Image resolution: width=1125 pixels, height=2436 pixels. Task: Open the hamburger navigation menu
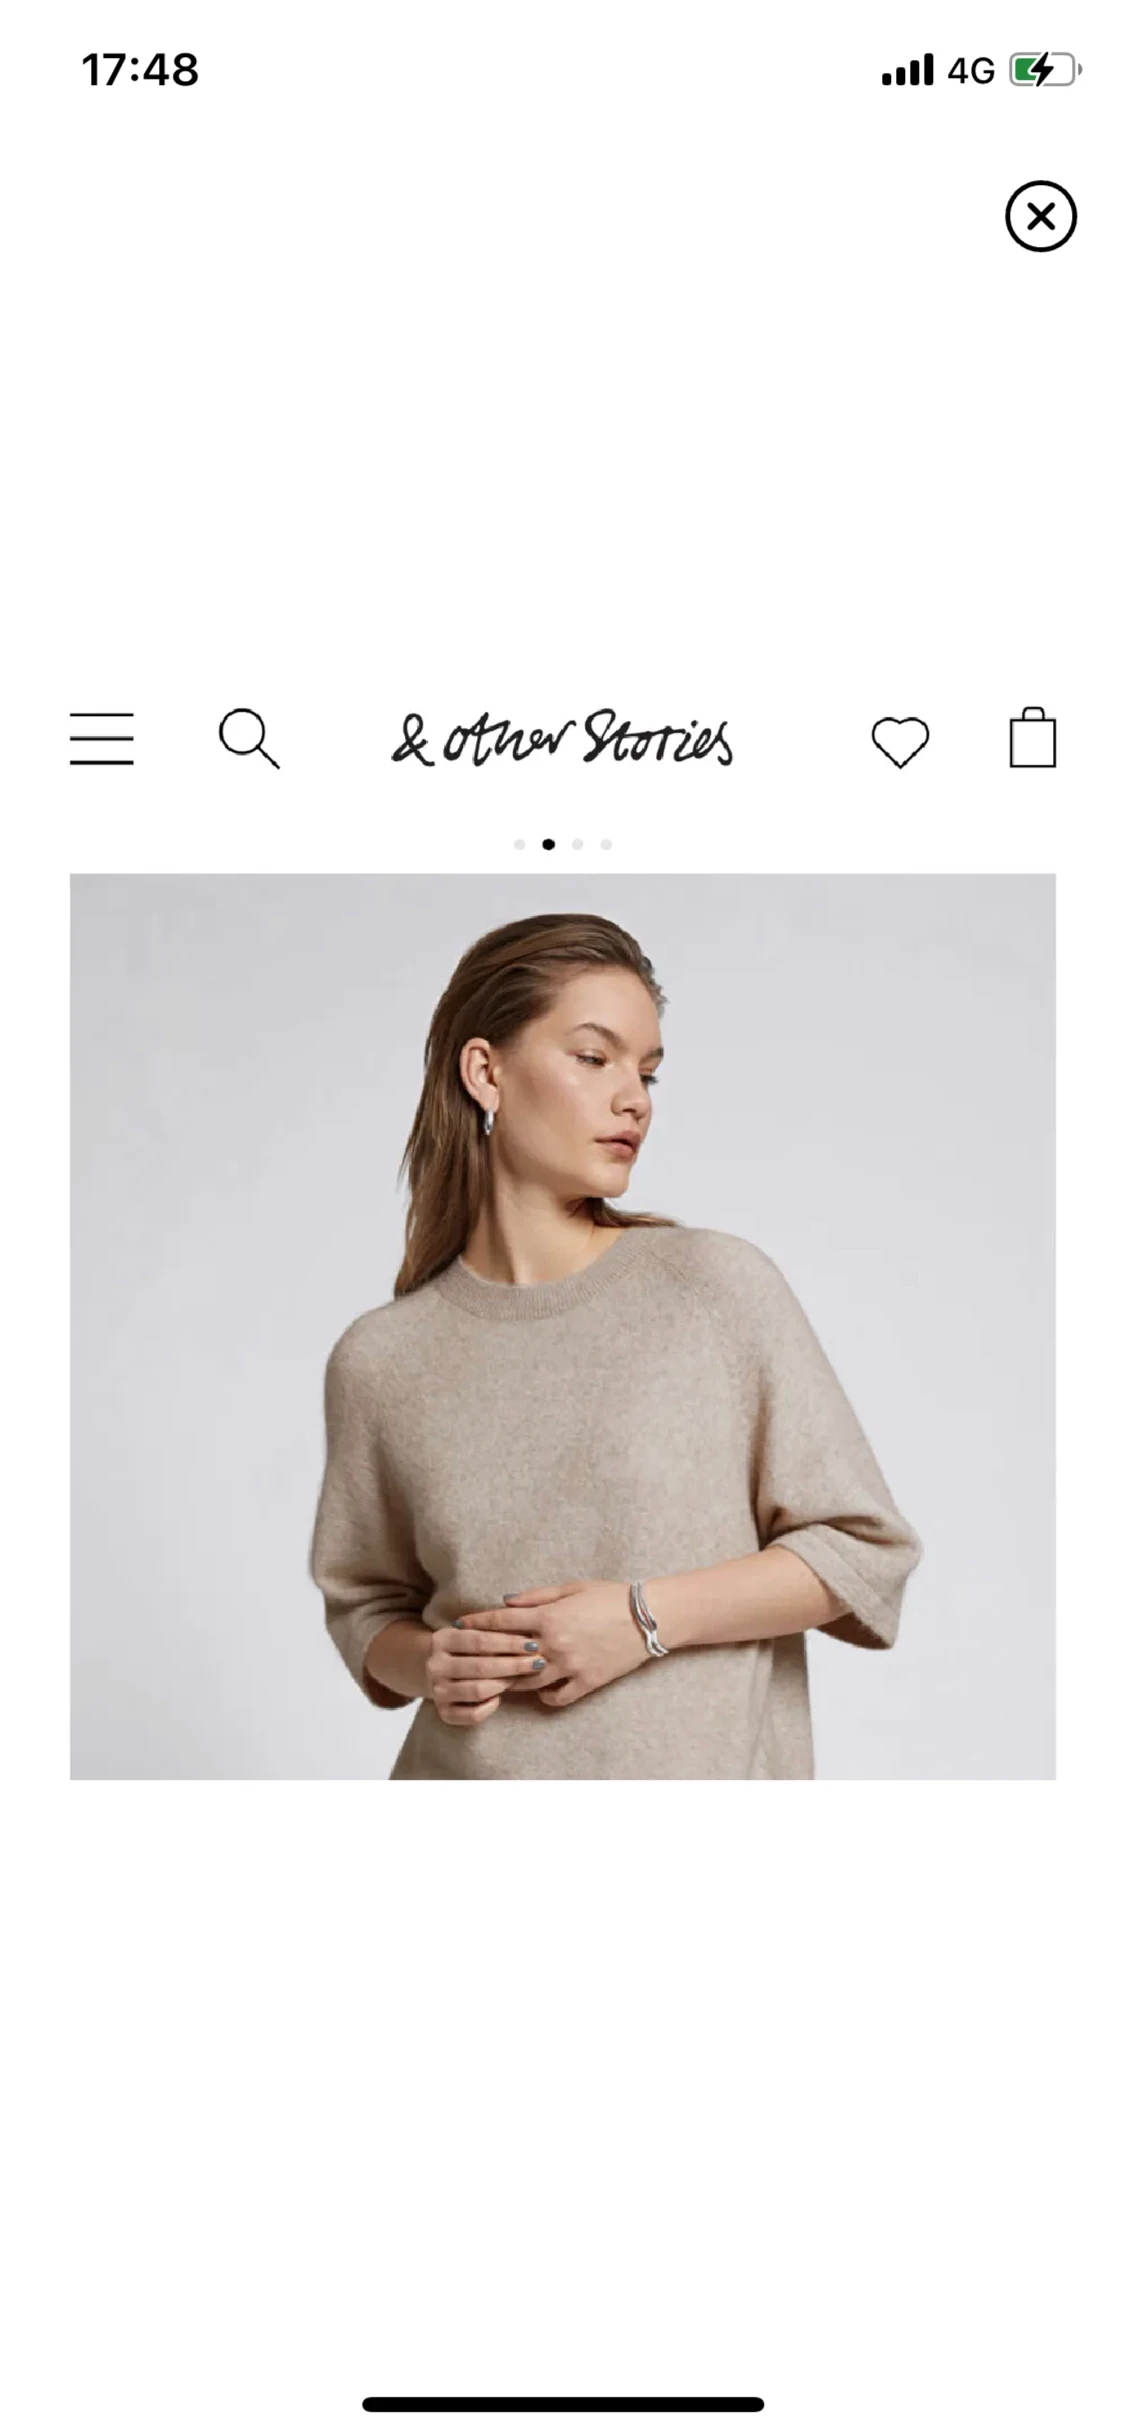[101, 739]
